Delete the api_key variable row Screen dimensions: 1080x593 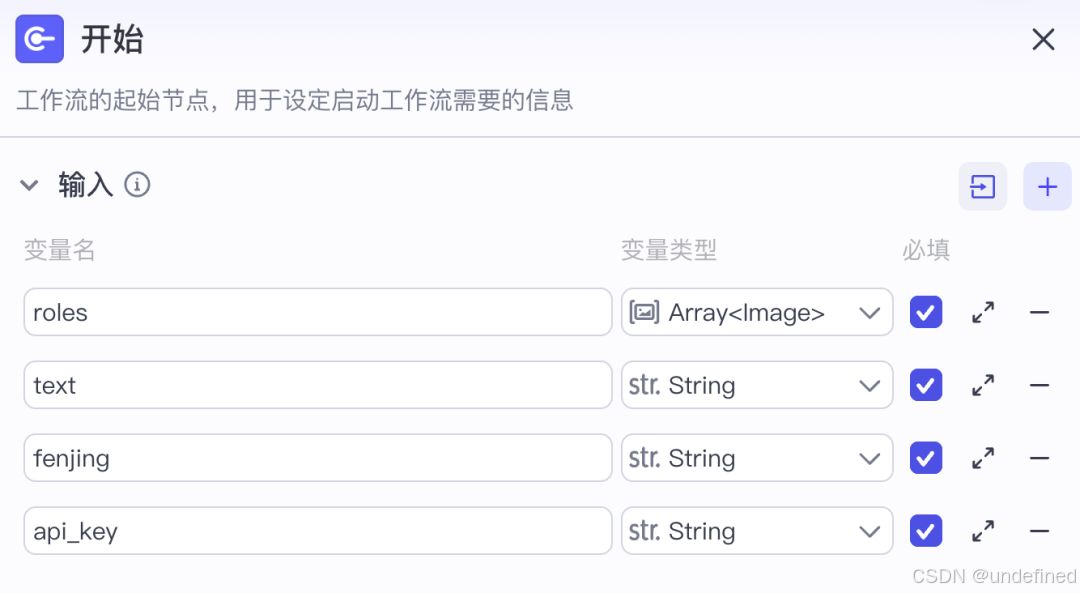1039,532
